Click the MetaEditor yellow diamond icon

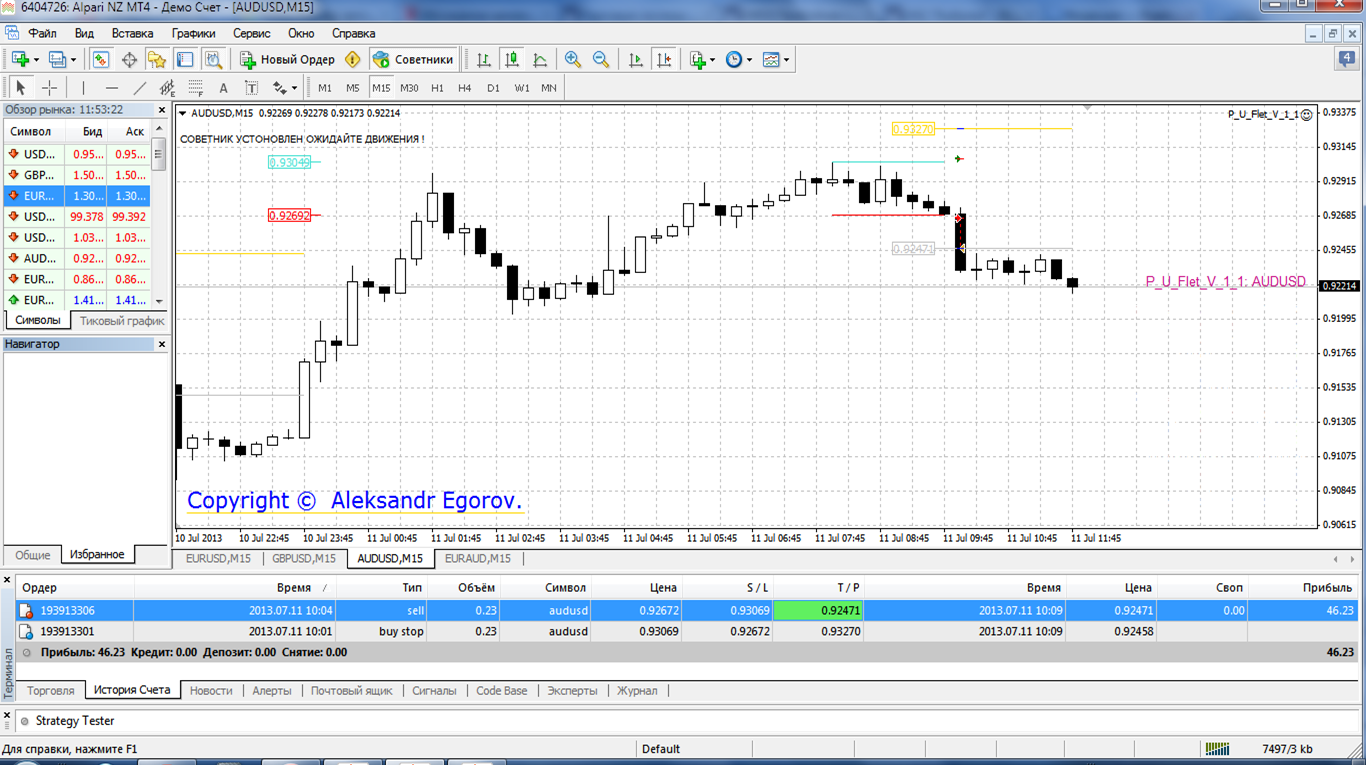click(x=352, y=60)
